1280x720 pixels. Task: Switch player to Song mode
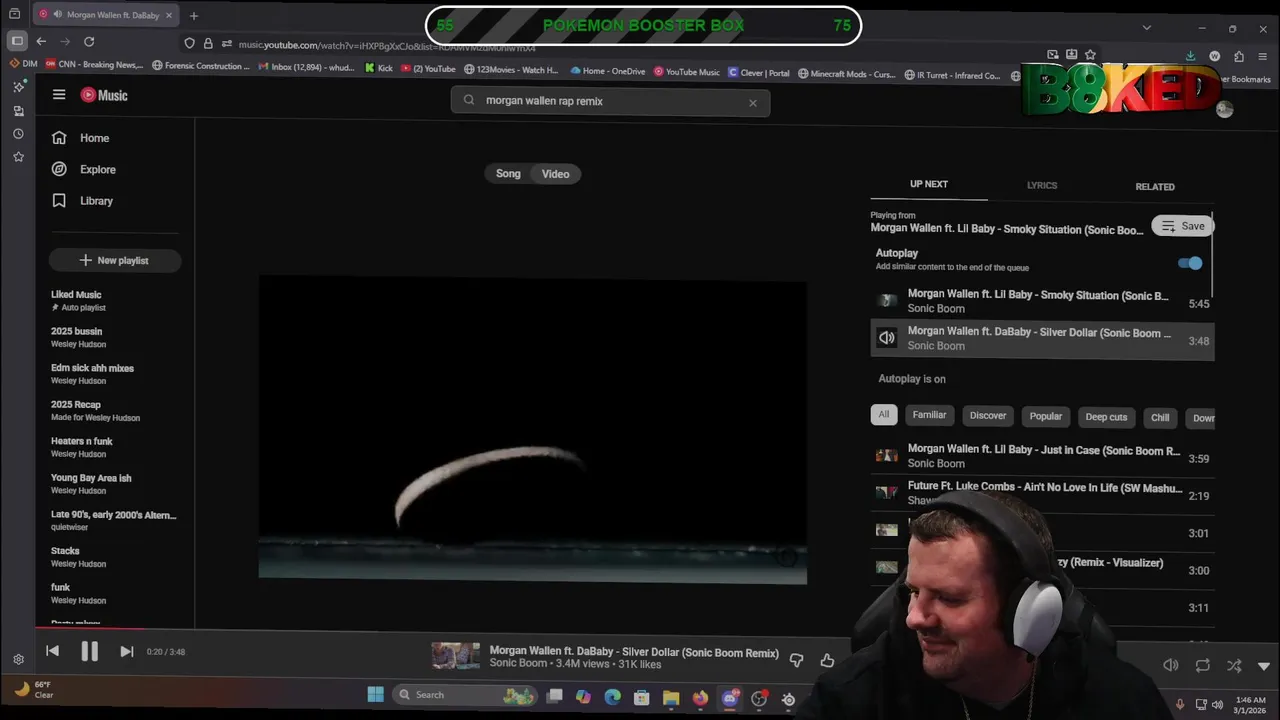[508, 174]
